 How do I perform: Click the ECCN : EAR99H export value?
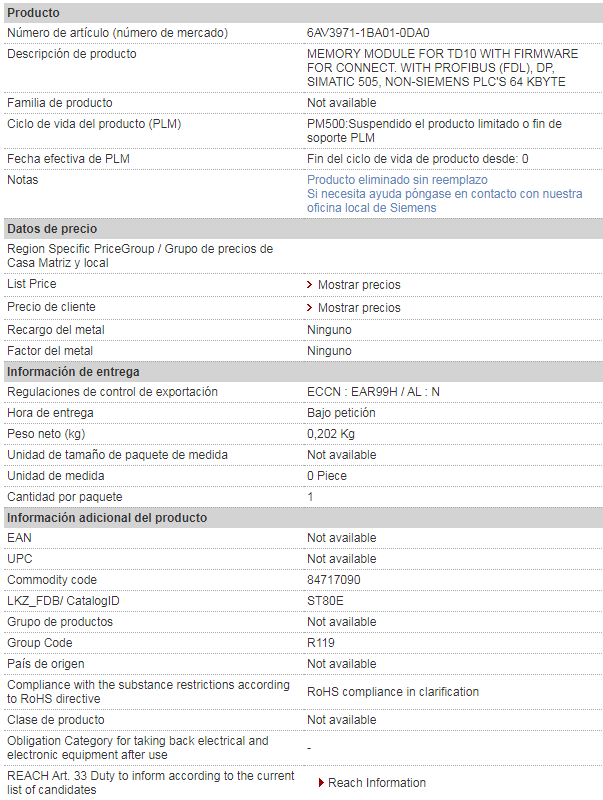pos(373,392)
